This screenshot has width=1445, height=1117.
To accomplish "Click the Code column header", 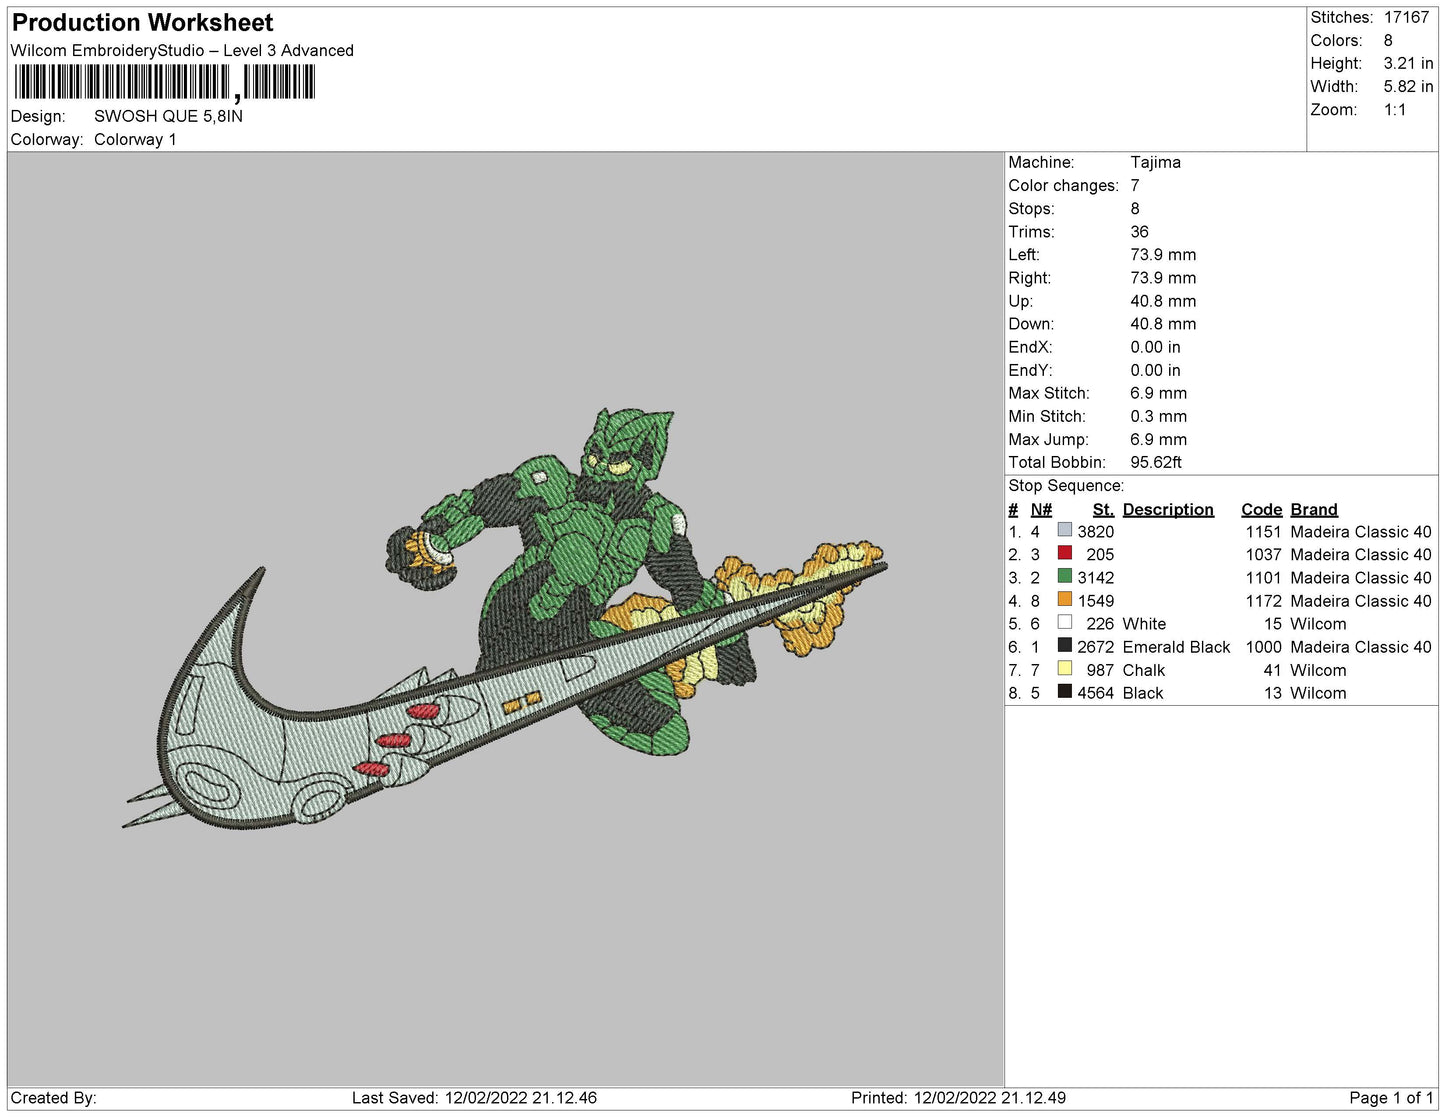I will (x=1260, y=509).
